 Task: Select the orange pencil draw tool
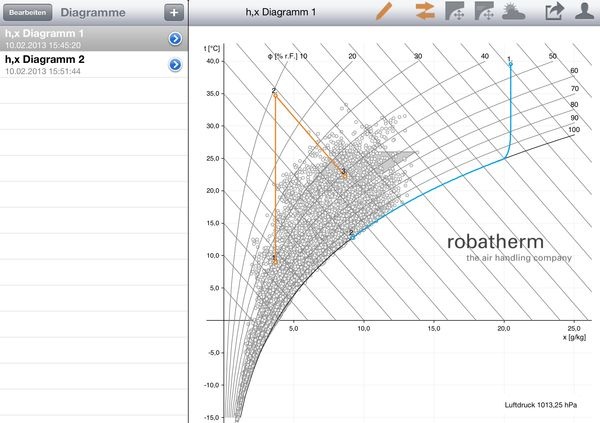click(385, 12)
